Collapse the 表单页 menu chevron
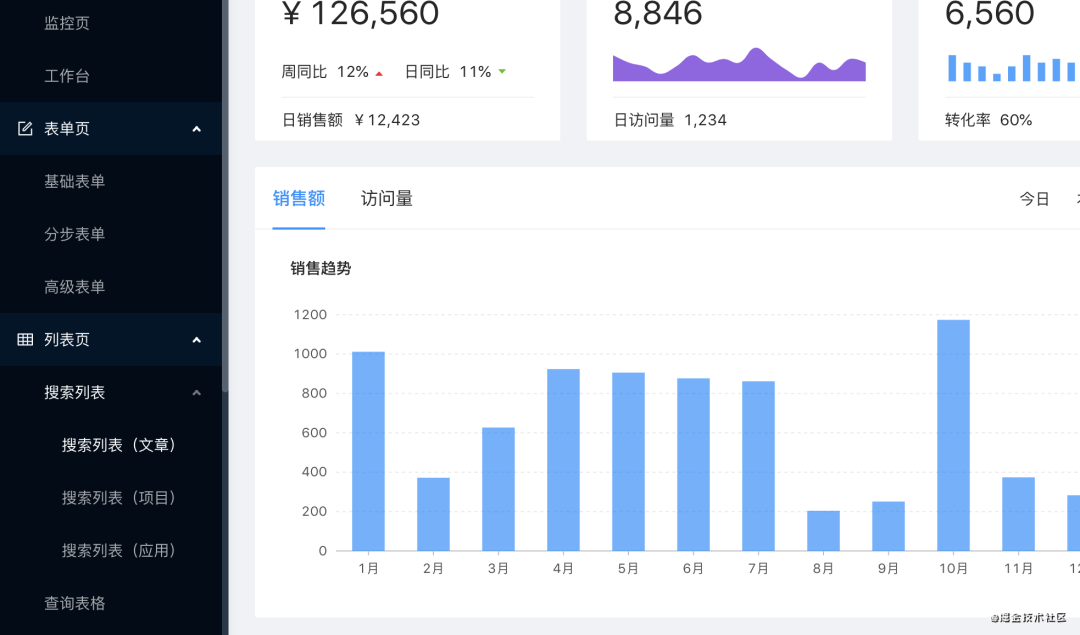This screenshot has width=1080, height=635. coord(196,129)
